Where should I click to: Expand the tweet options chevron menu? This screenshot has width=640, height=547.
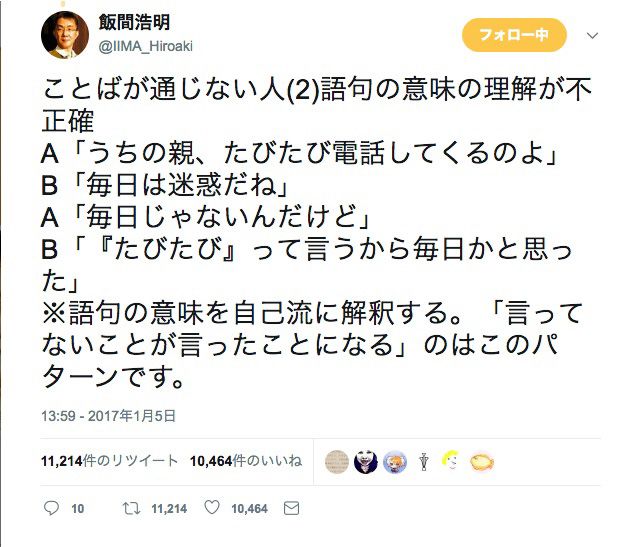(x=592, y=35)
